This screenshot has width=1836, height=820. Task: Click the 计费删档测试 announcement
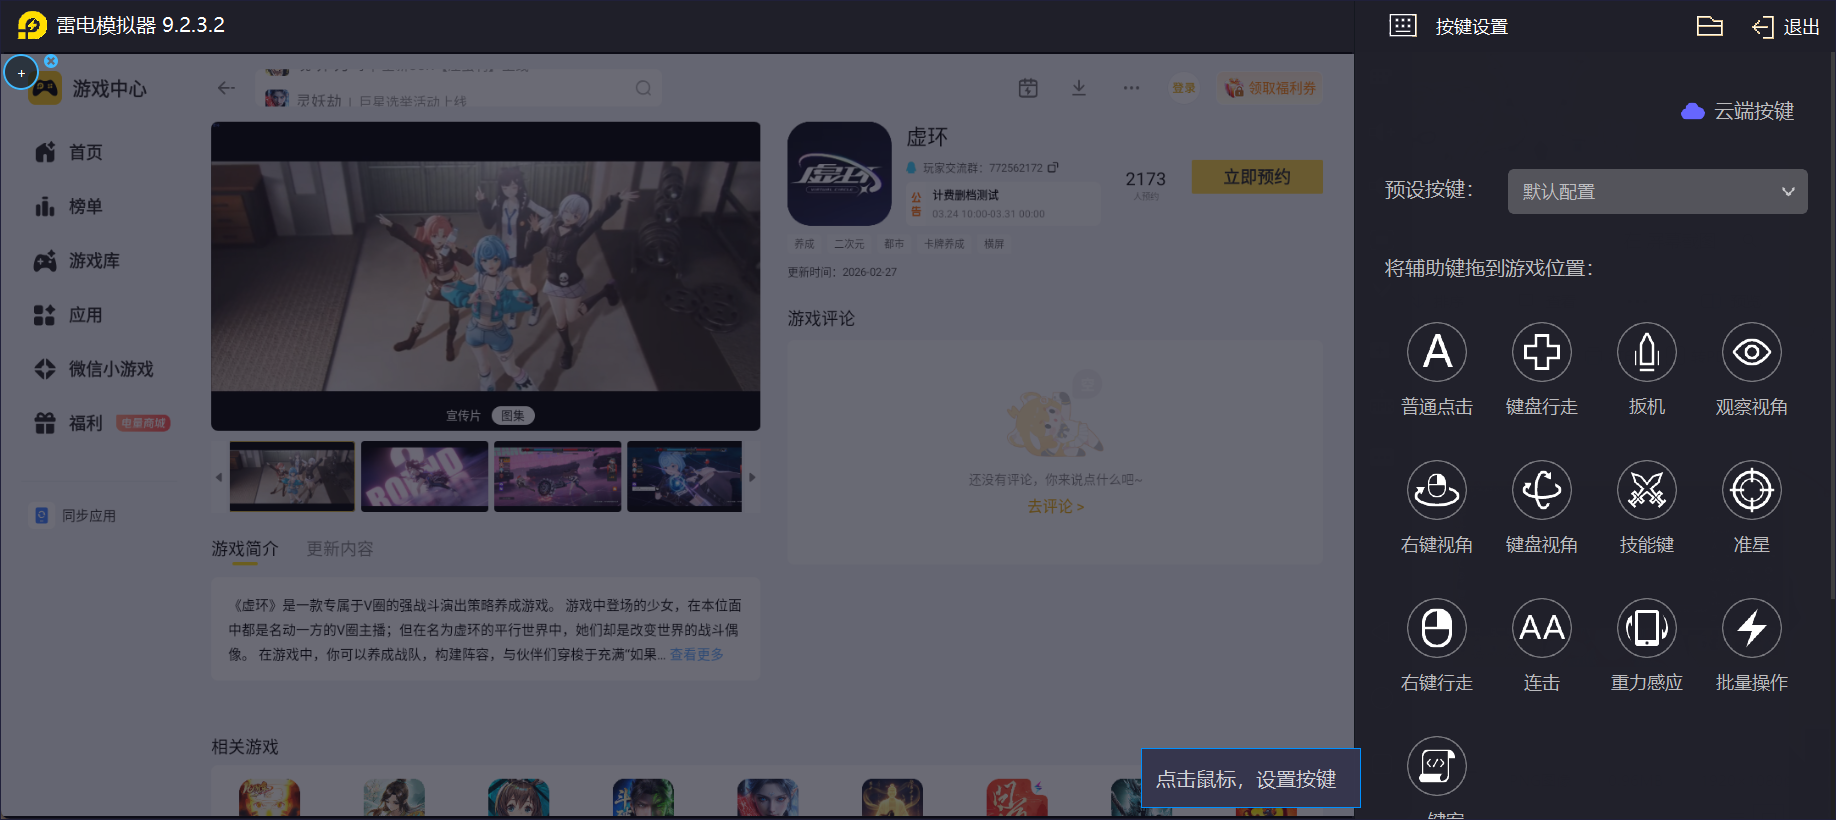[x=1003, y=204]
